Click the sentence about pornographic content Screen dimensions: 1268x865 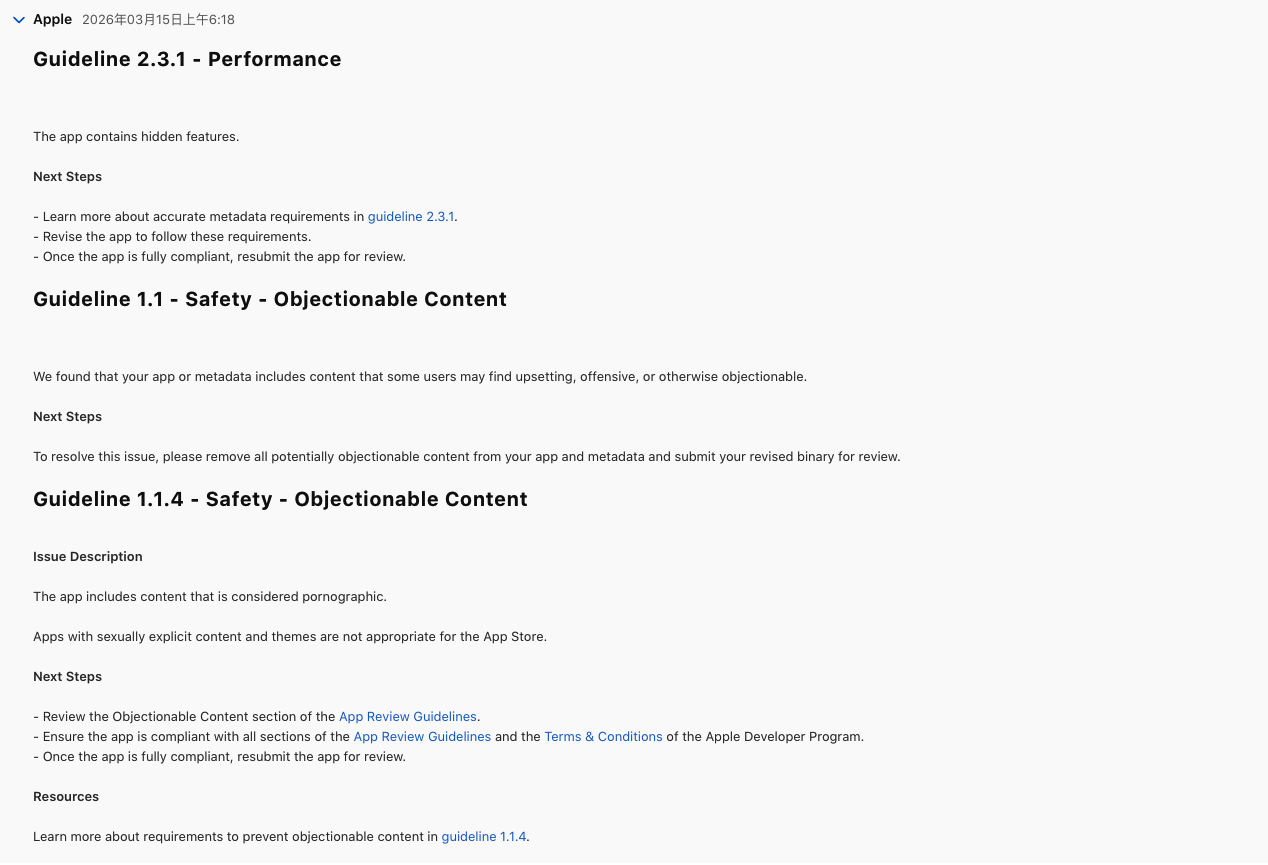tap(210, 596)
